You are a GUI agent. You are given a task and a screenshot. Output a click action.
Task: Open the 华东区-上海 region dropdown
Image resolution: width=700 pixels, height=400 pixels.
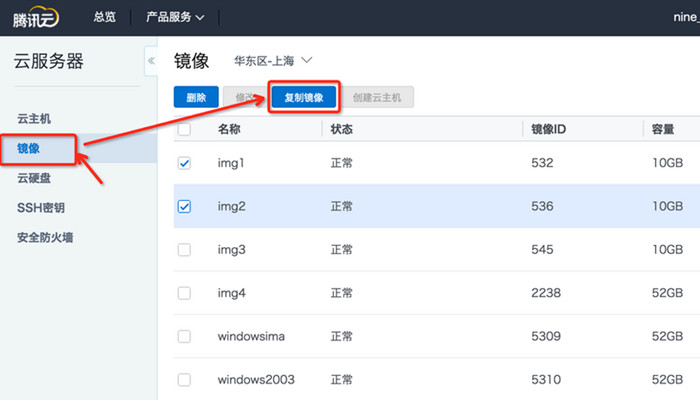pyautogui.click(x=273, y=61)
